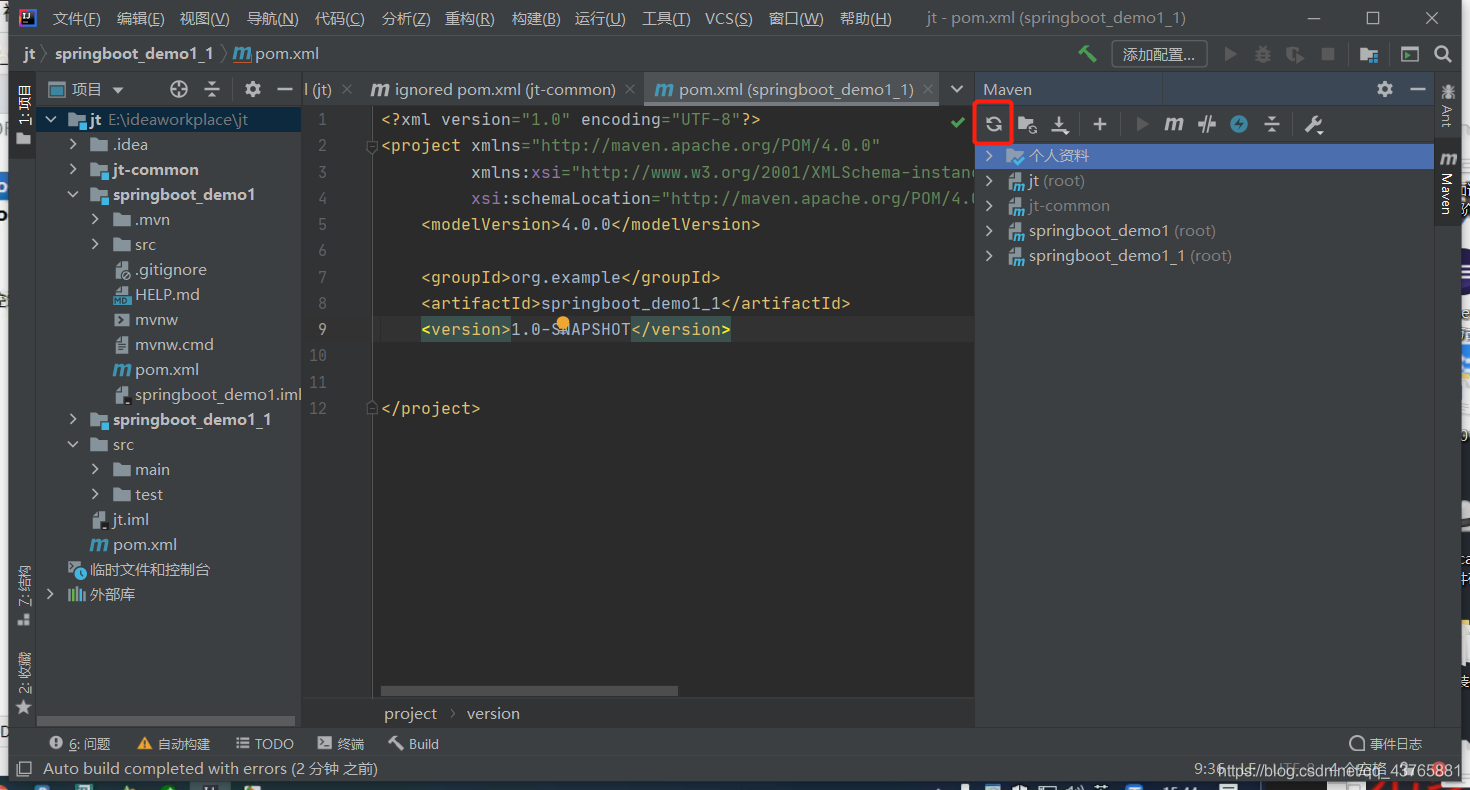Expand the .idea folder

click(73, 144)
